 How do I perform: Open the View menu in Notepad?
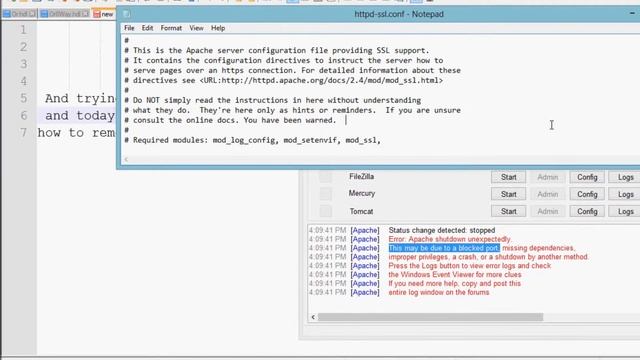(x=196, y=28)
